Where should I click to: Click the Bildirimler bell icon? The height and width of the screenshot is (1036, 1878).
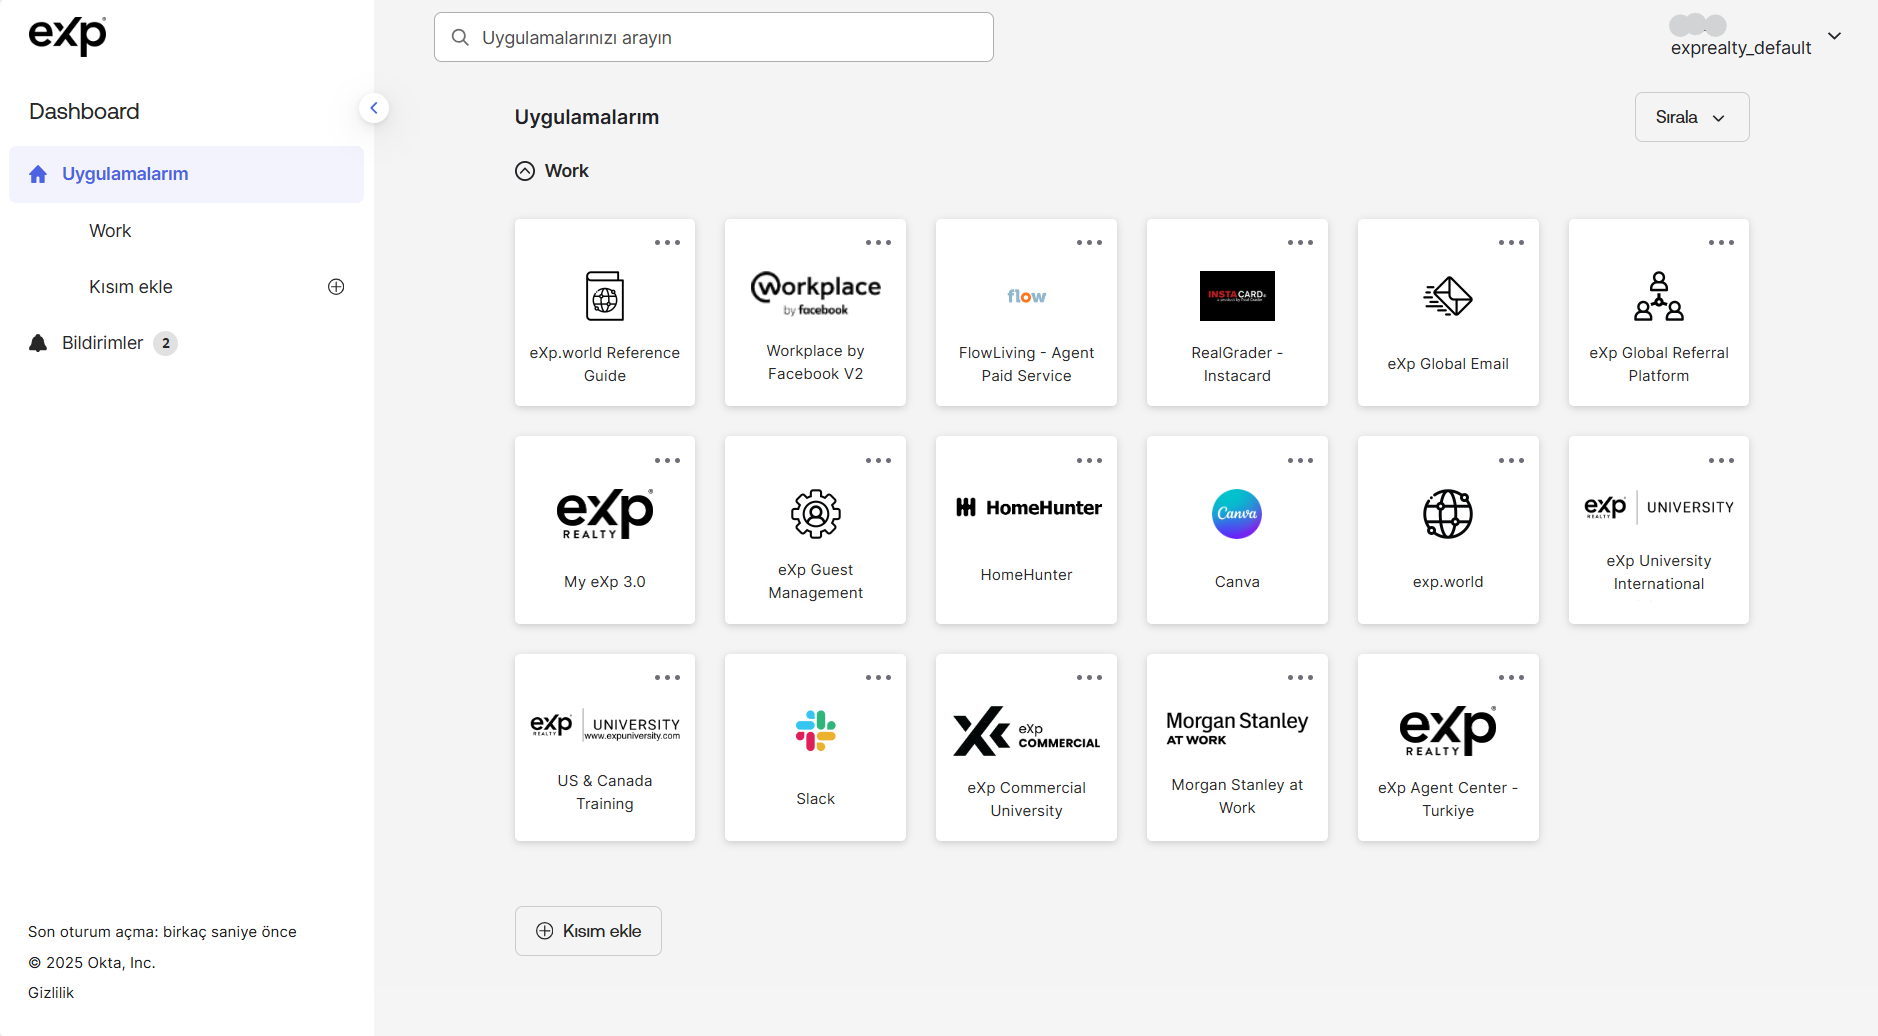pos(38,343)
